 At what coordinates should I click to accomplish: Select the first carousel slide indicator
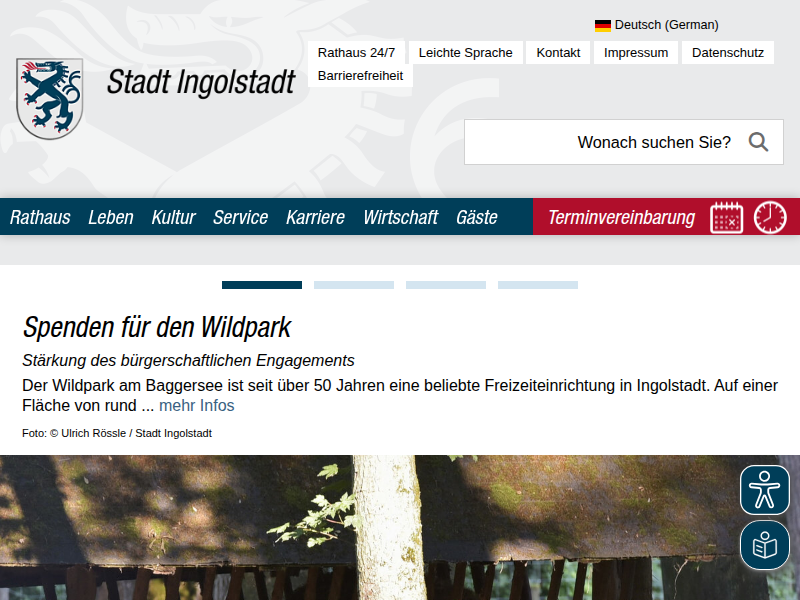[262, 285]
